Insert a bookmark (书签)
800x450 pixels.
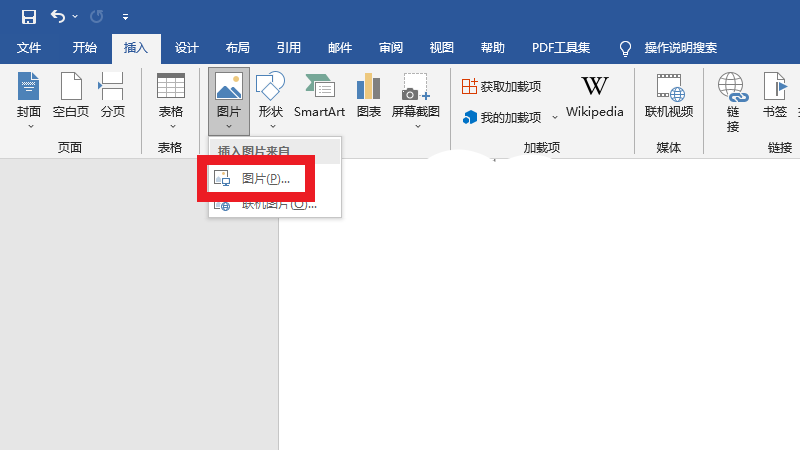click(x=775, y=98)
